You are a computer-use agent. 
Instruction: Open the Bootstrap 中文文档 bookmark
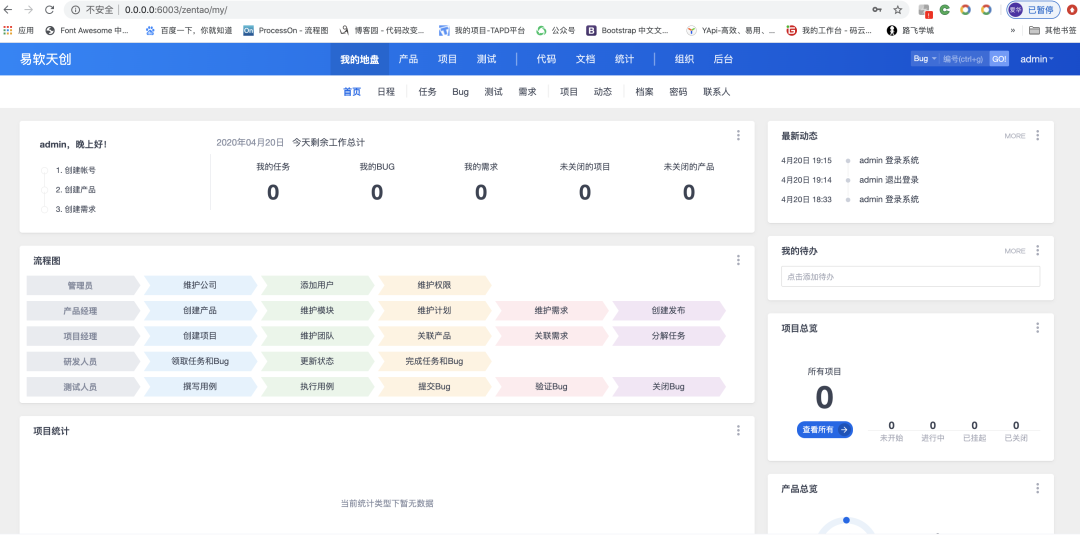click(x=627, y=30)
